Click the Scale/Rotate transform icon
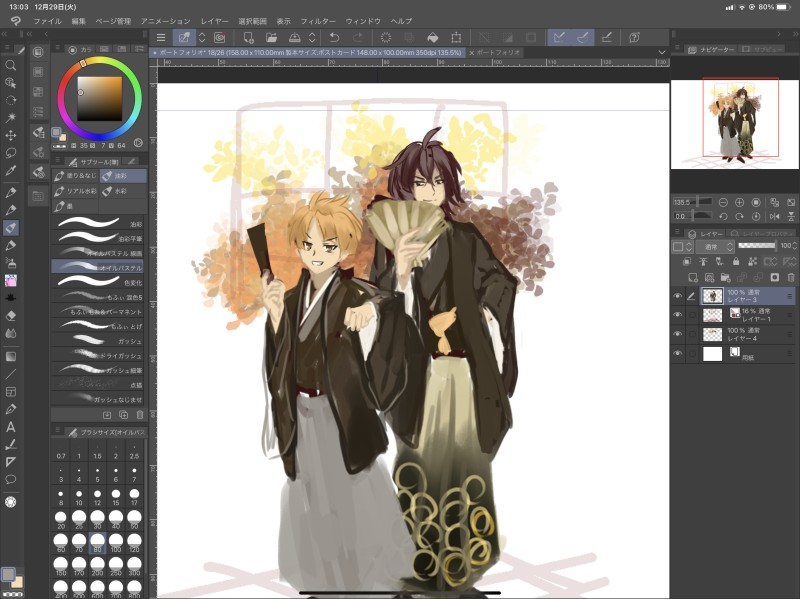800x599 pixels. [456, 37]
